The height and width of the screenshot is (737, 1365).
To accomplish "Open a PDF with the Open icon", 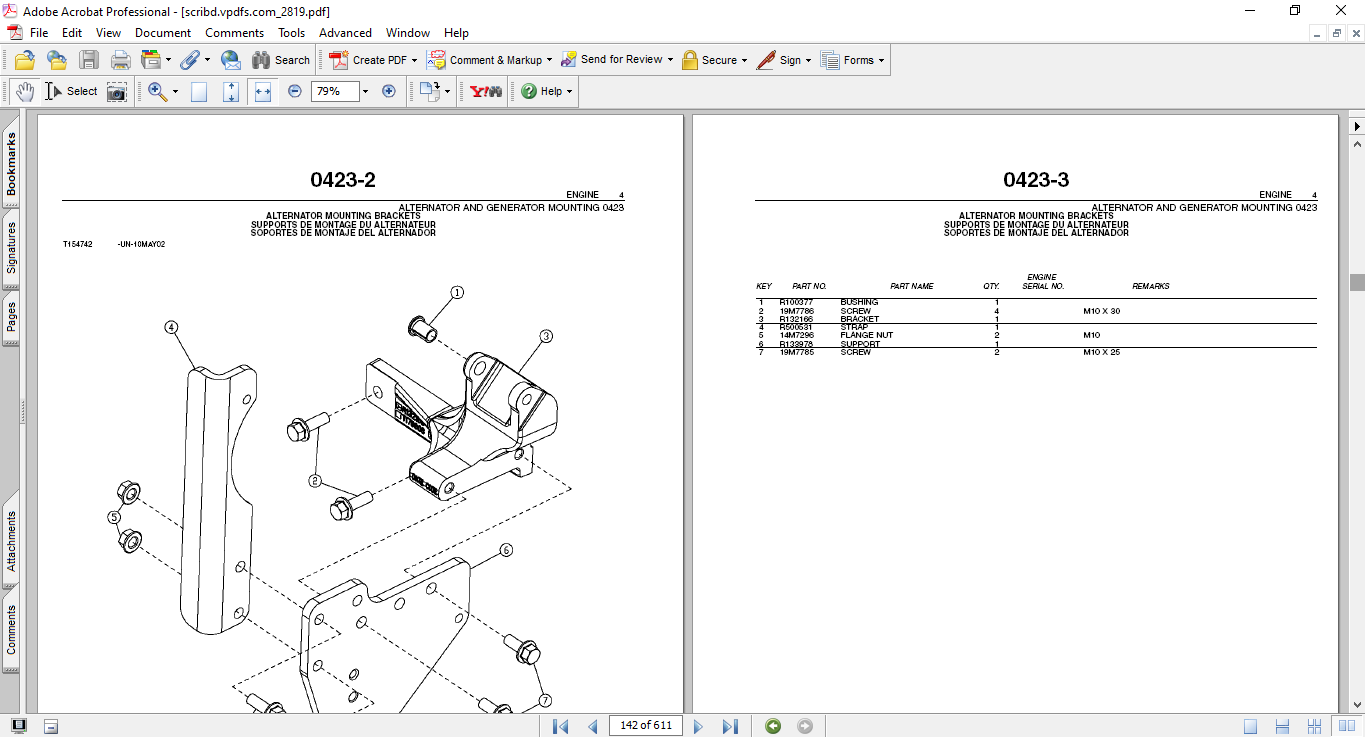I will [x=24, y=60].
